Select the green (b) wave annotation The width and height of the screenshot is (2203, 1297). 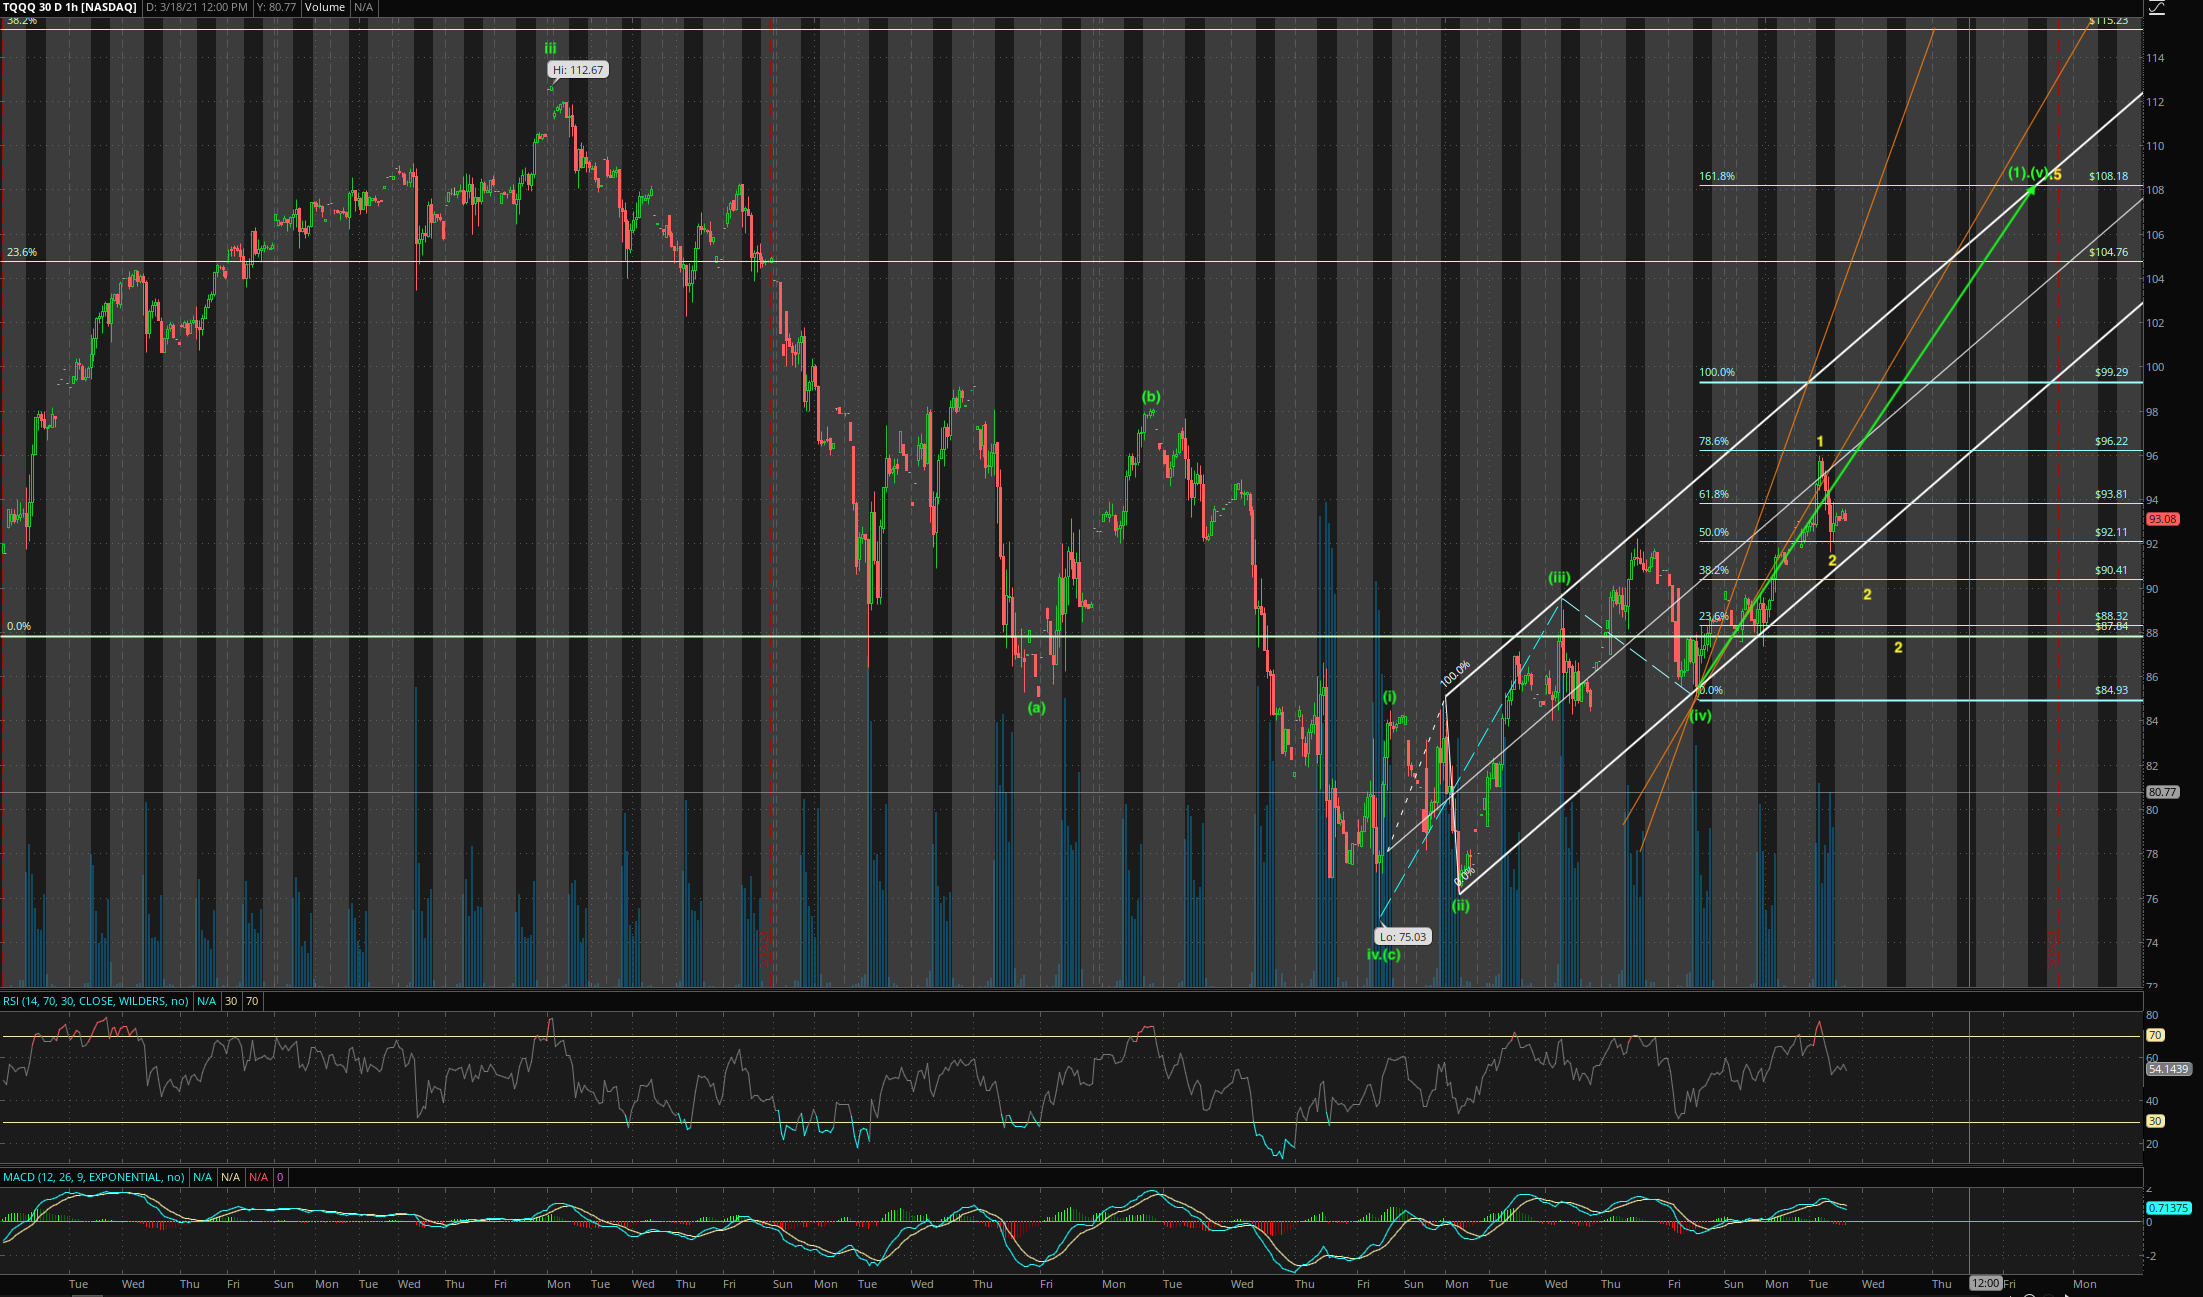click(x=1151, y=397)
